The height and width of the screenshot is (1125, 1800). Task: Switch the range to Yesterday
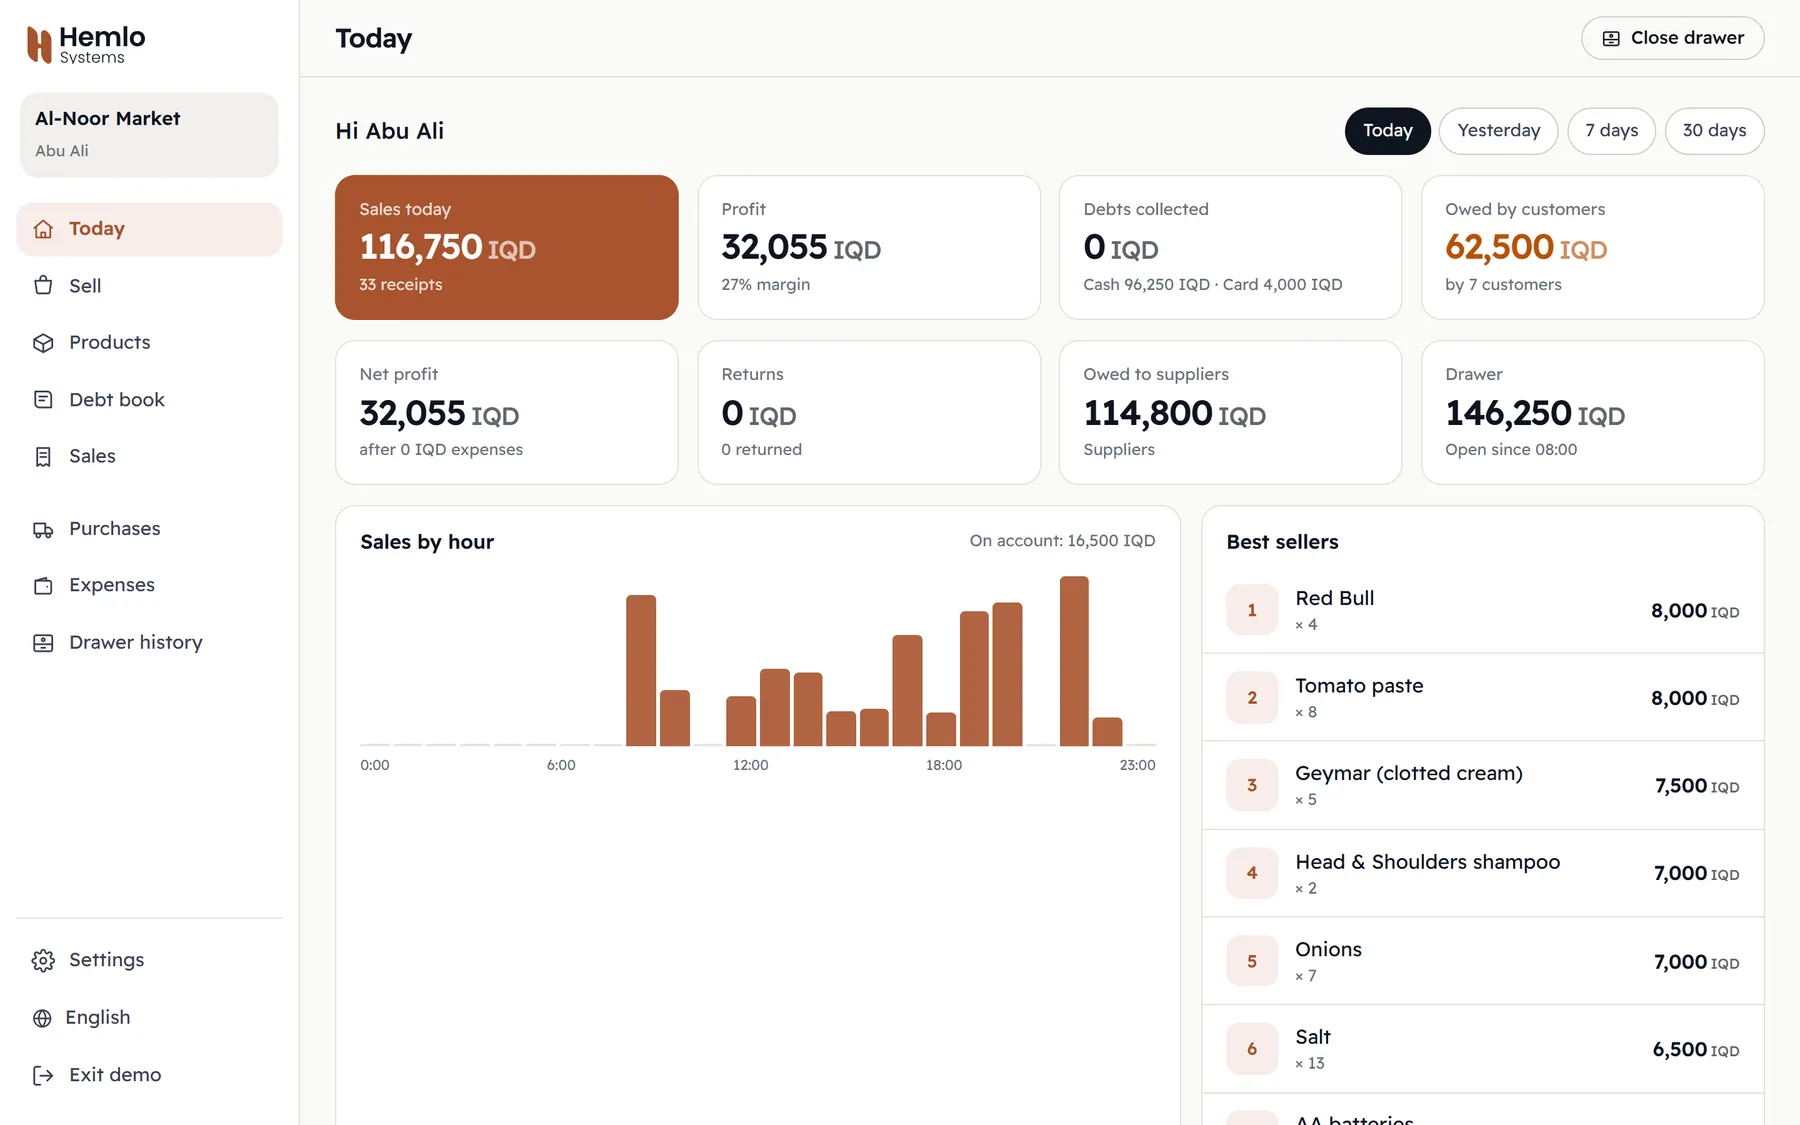coord(1498,131)
